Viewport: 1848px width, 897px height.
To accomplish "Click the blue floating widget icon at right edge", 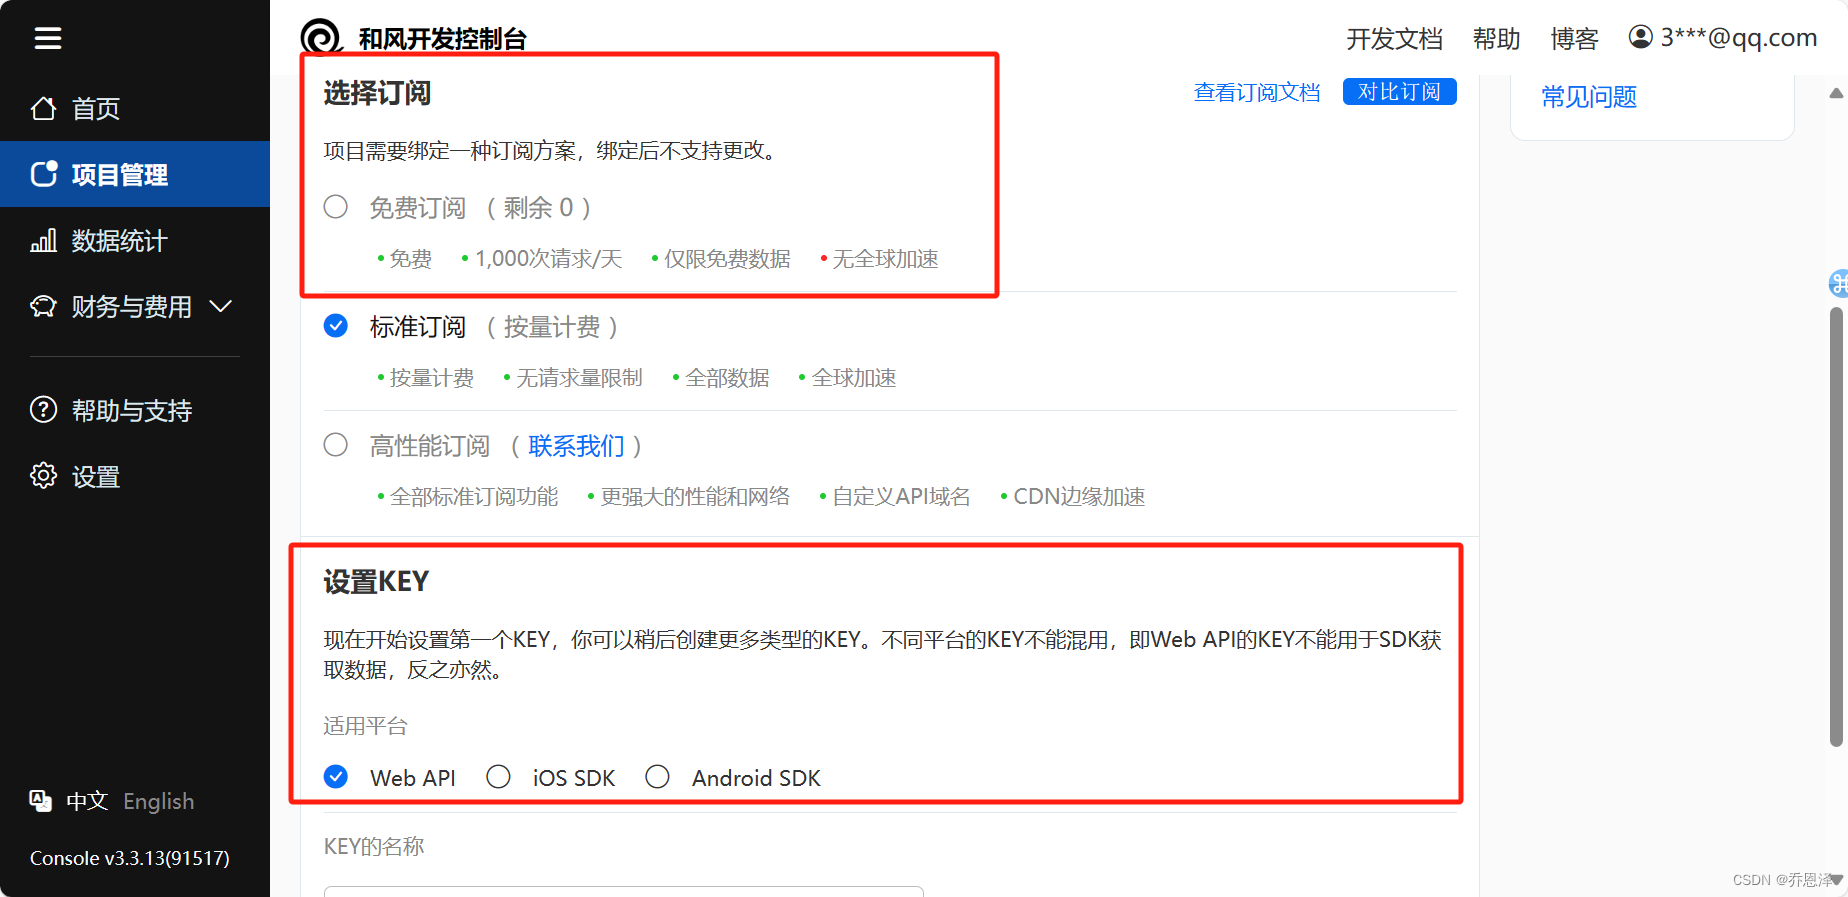I will point(1838,284).
